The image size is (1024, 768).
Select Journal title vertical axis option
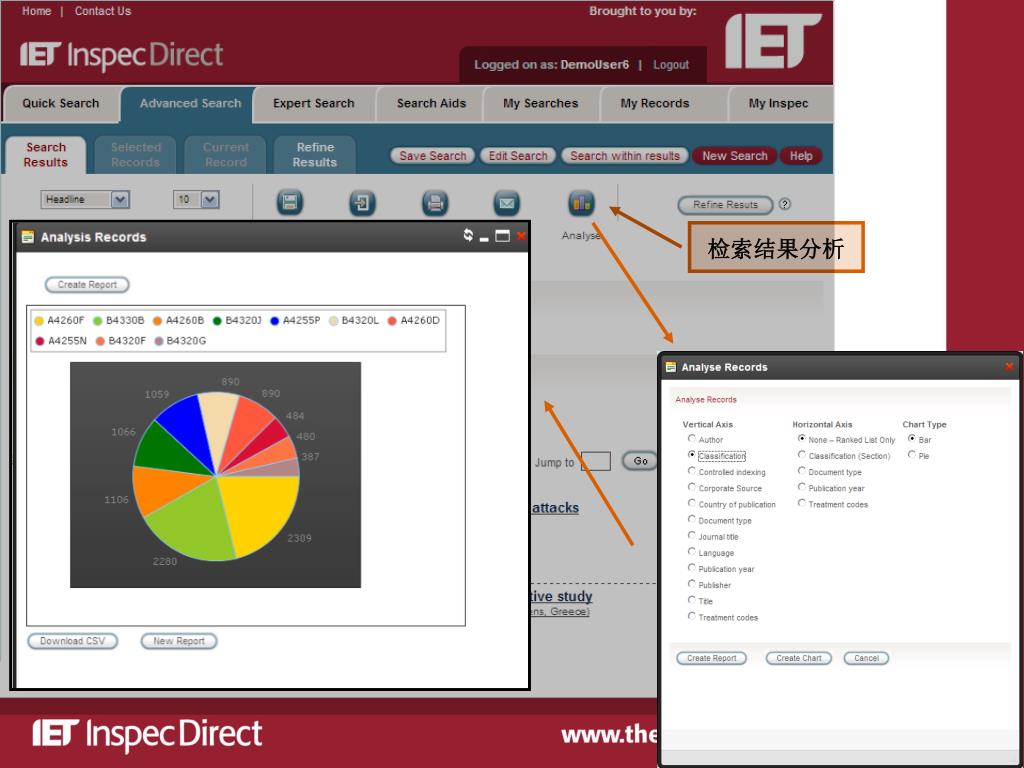coord(692,536)
